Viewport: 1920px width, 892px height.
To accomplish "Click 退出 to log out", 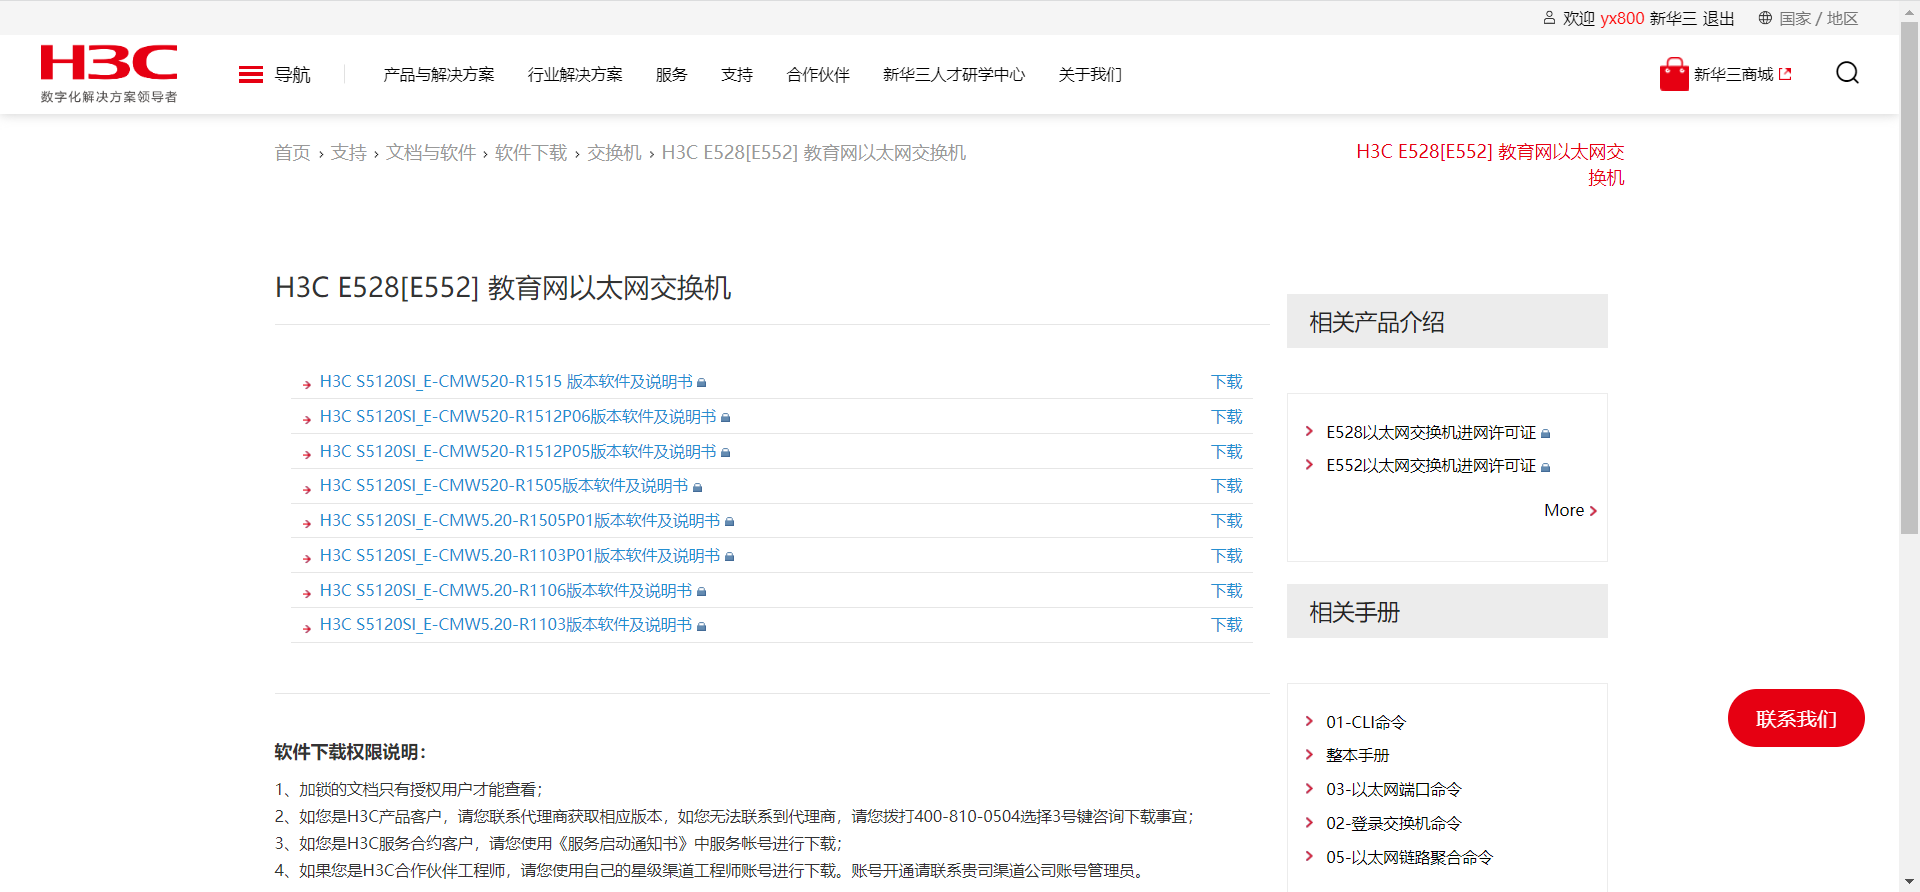I will pos(1718,18).
